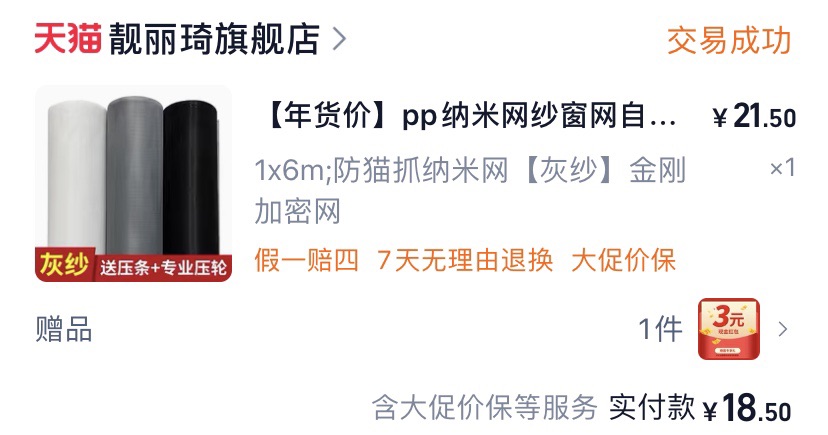Click the 假一赔四 guarantee tag

click(x=306, y=260)
